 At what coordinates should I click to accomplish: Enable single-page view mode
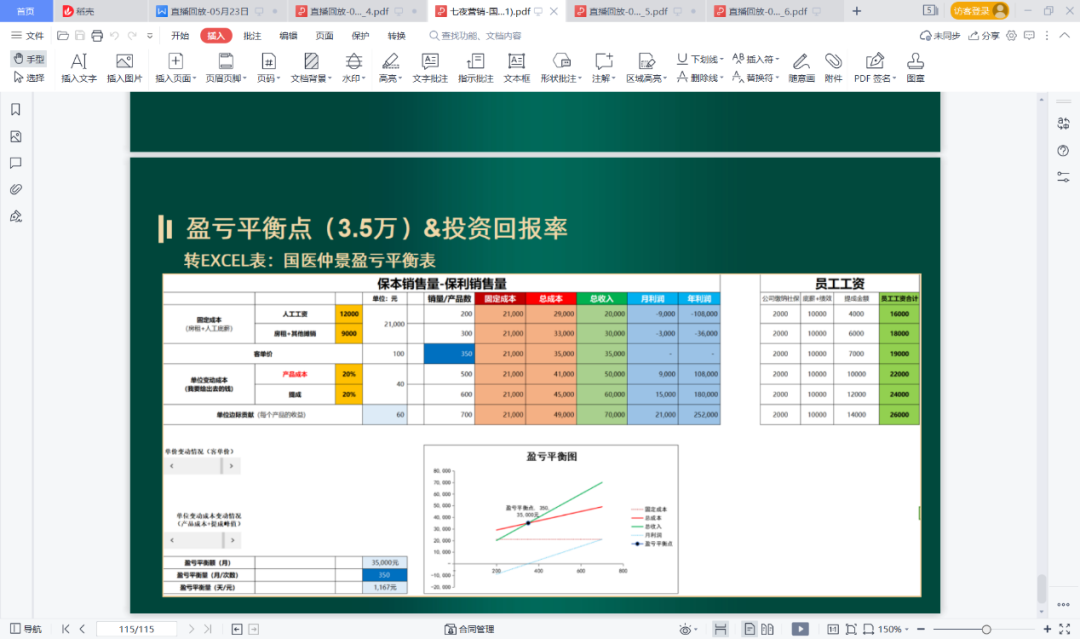[749, 629]
